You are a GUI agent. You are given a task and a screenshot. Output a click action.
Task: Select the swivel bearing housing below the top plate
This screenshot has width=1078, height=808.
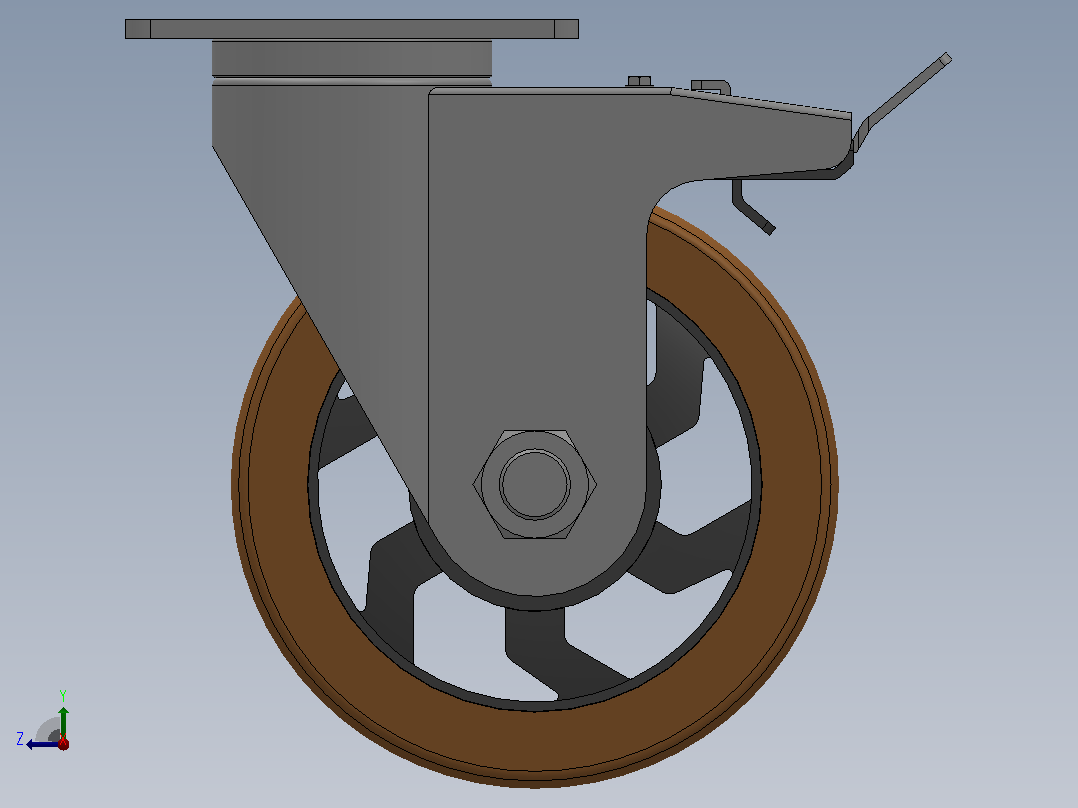click(351, 58)
